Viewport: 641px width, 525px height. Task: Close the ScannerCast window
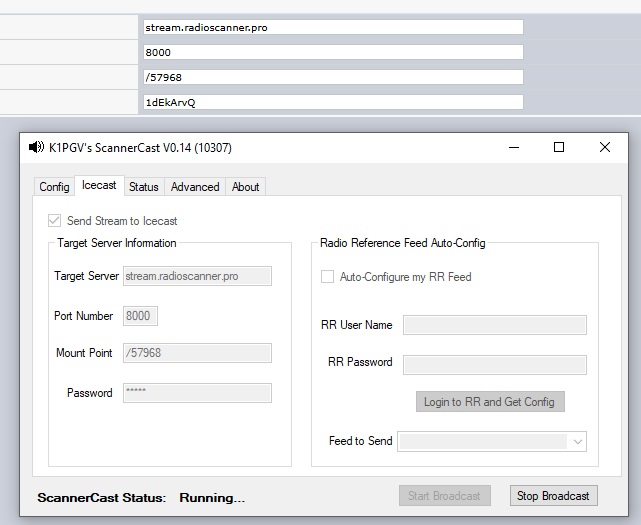coord(605,147)
